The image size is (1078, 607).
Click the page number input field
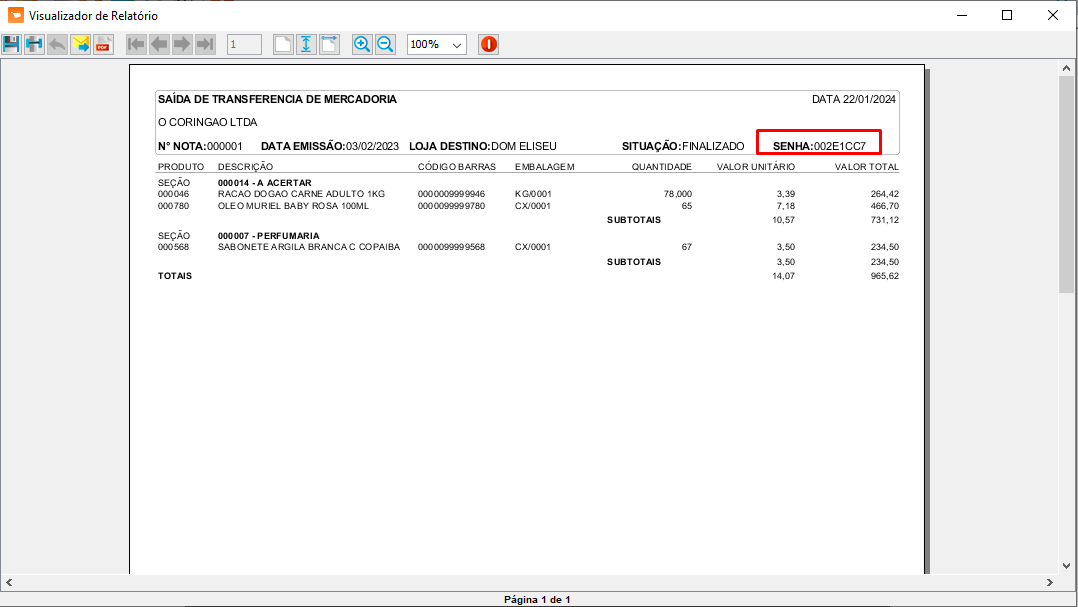click(244, 45)
